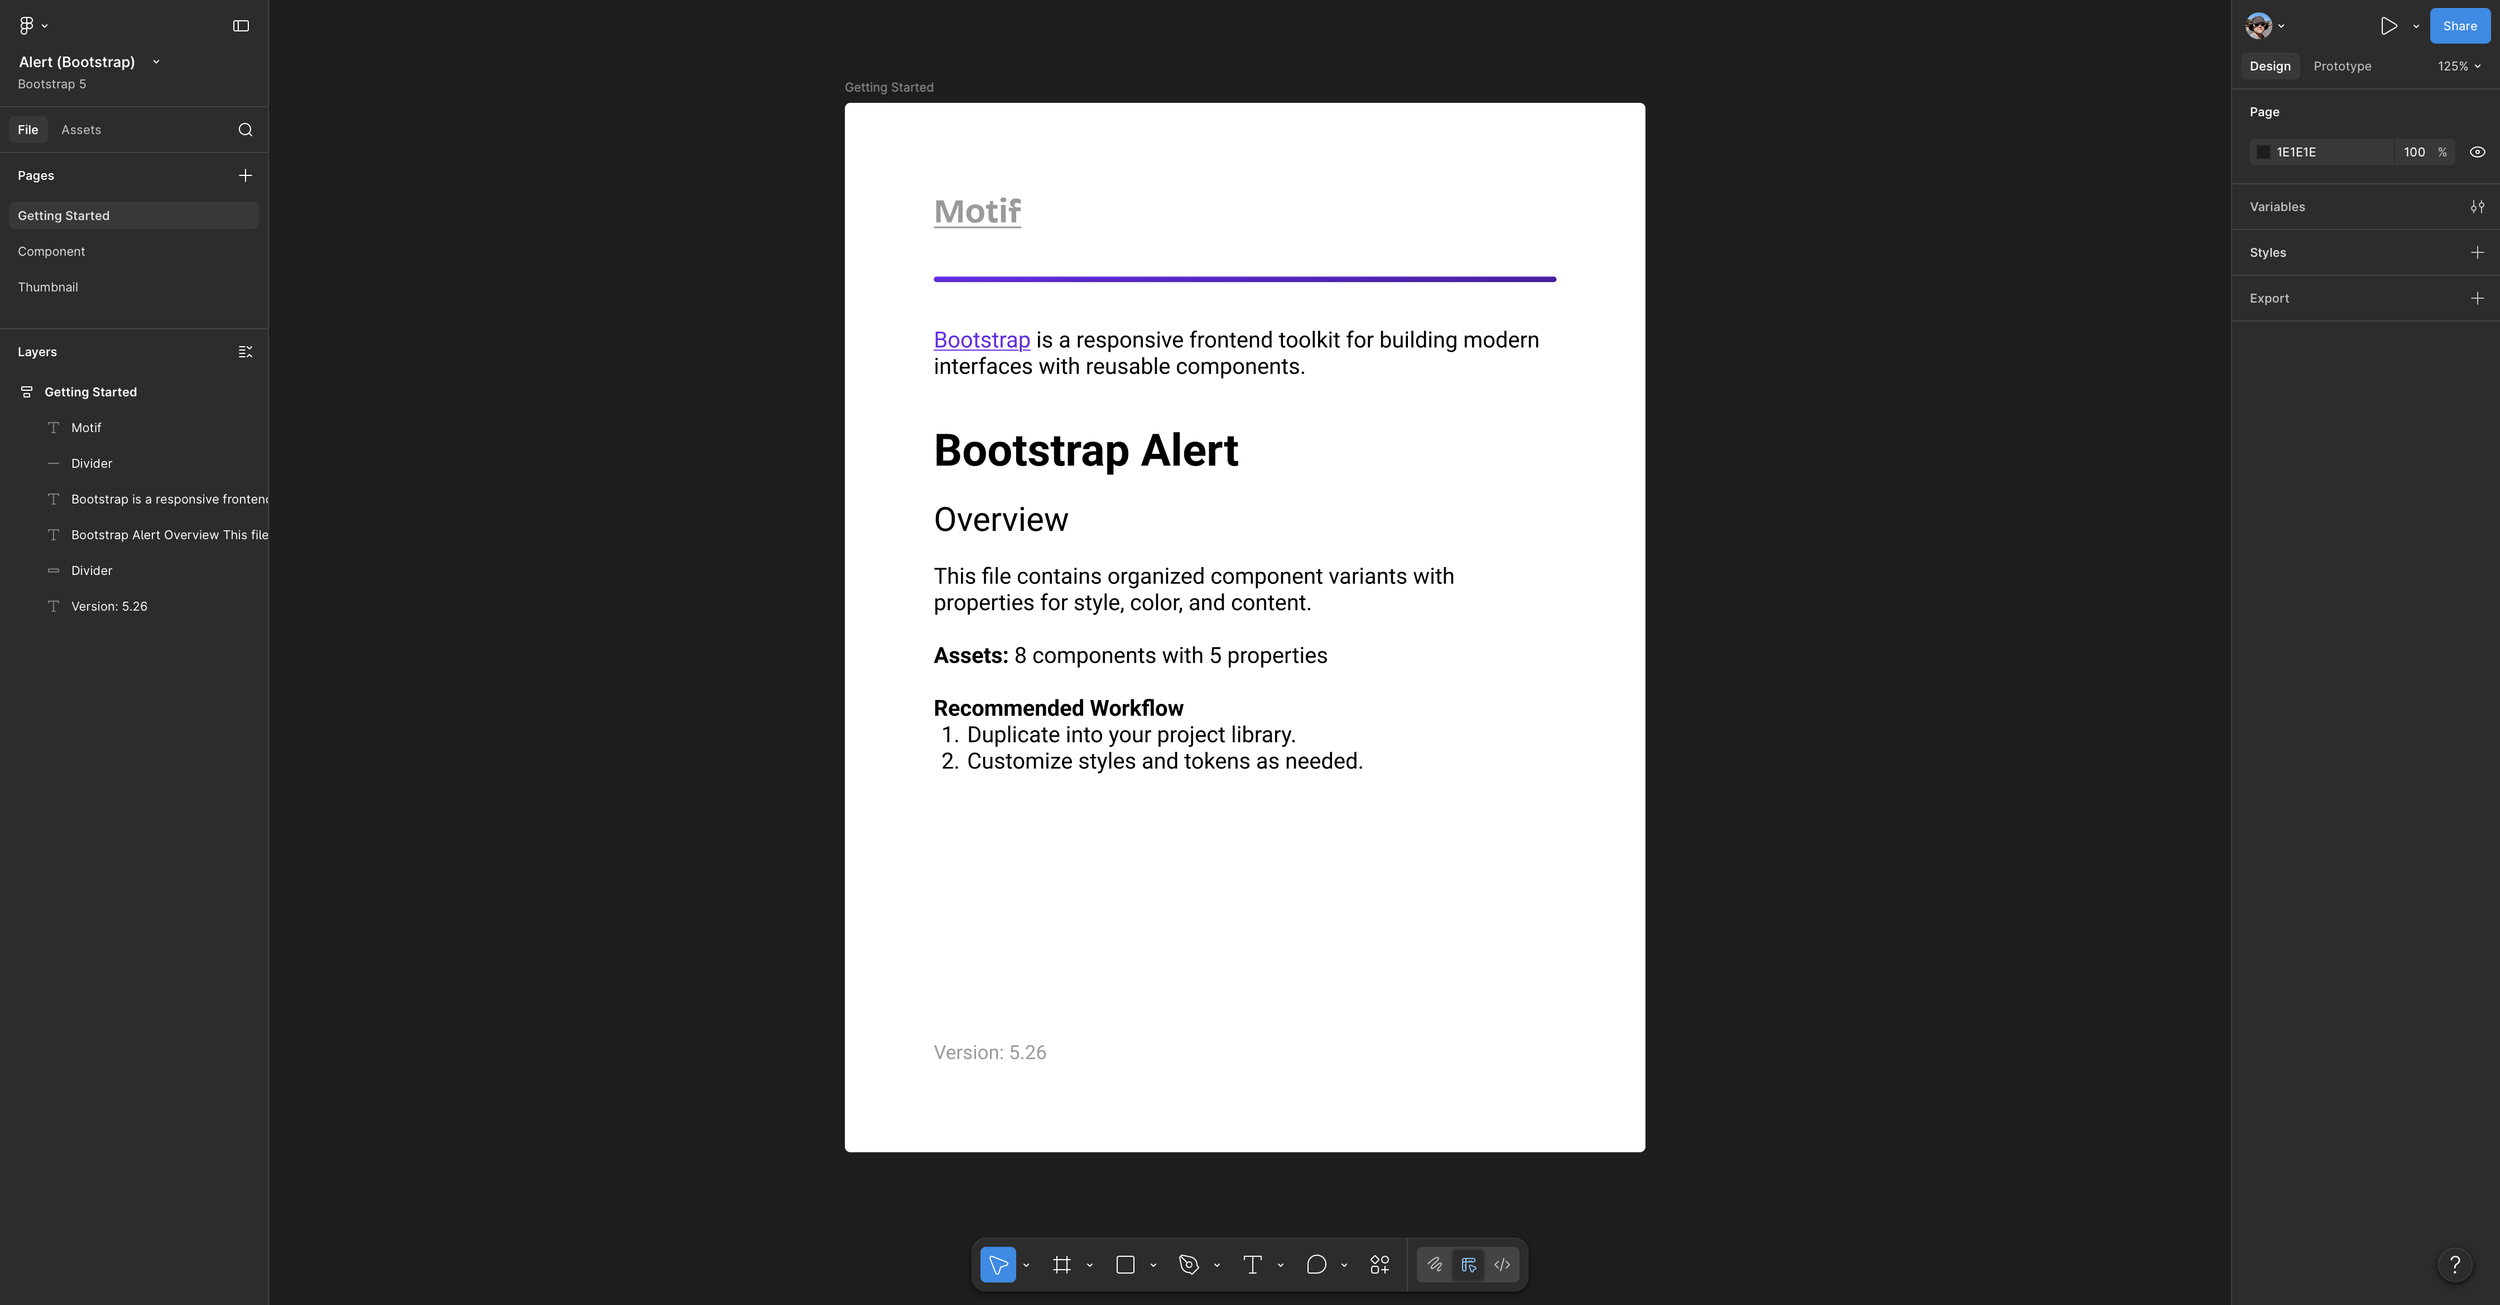Add export setting with Export plus icon
Viewport: 2500px width, 1305px height.
pyautogui.click(x=2477, y=299)
